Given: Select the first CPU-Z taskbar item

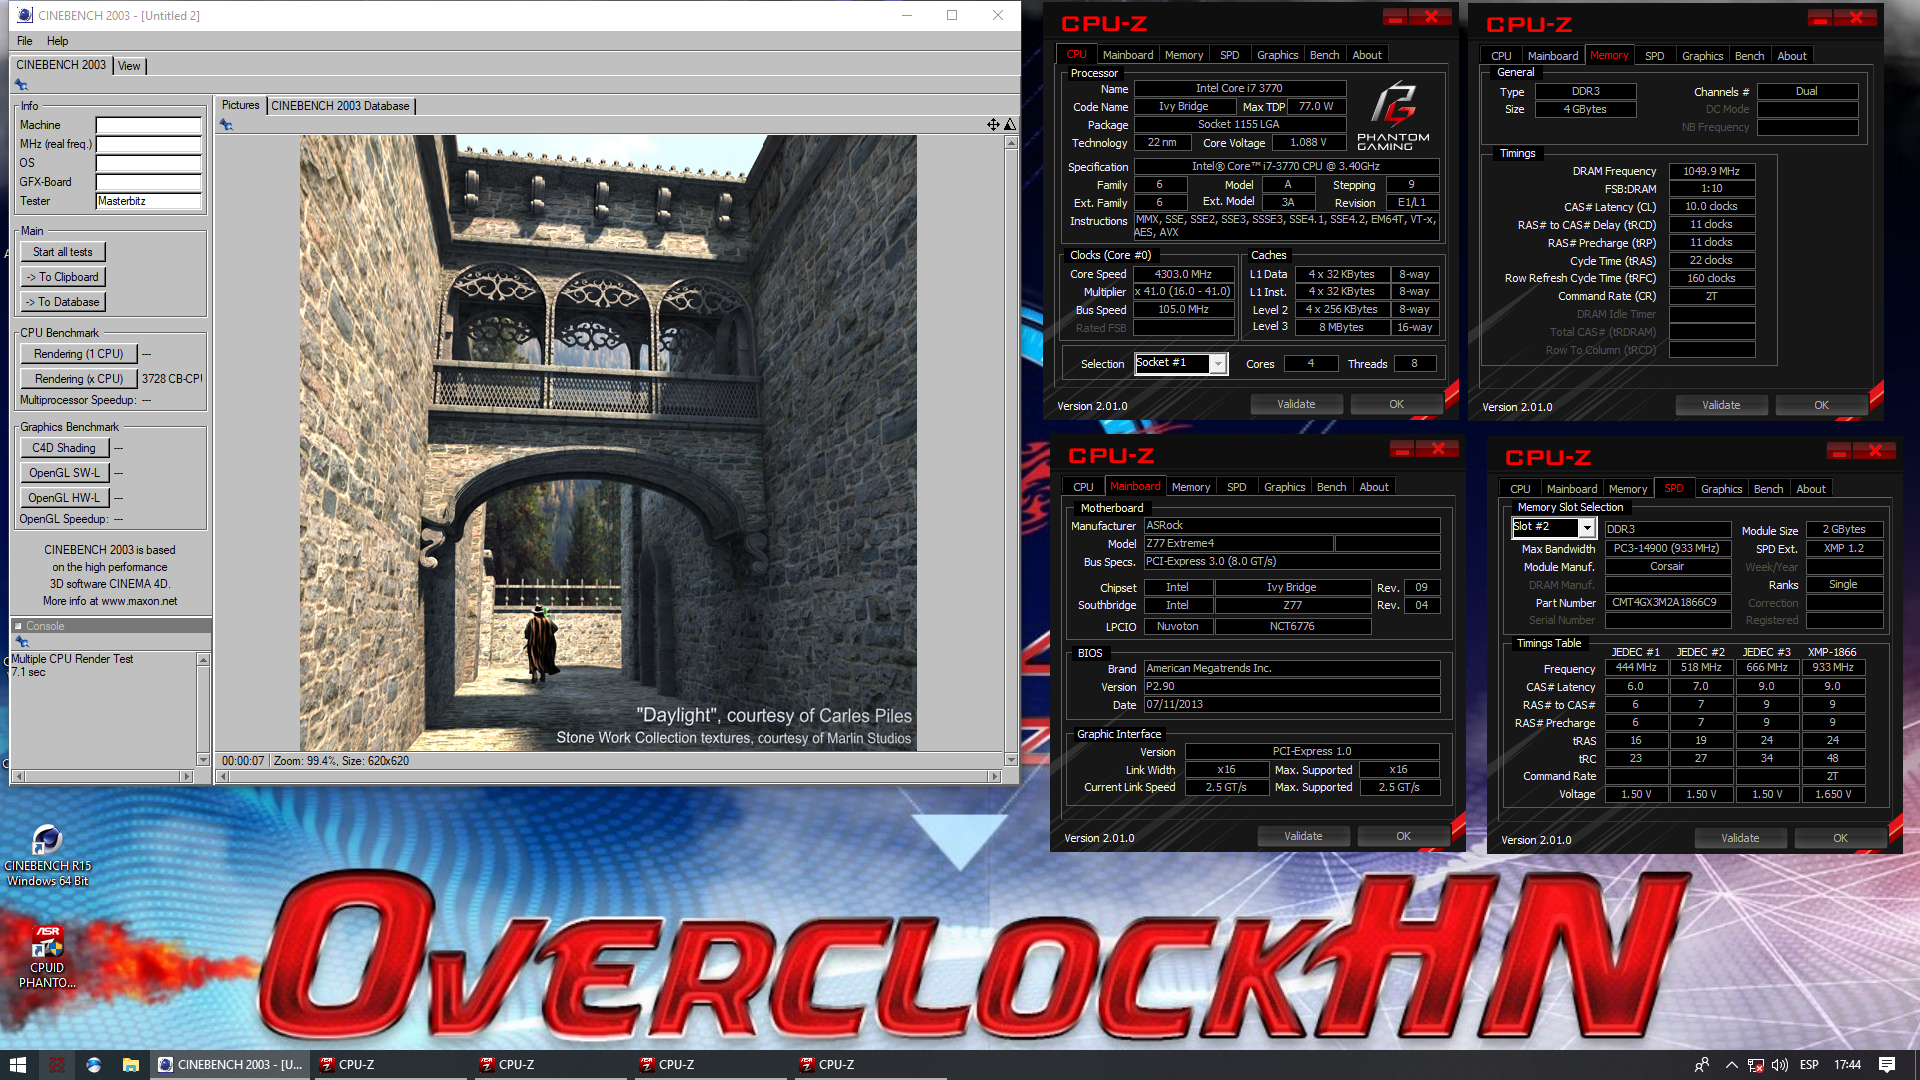Looking at the screenshot, I should (x=390, y=1065).
